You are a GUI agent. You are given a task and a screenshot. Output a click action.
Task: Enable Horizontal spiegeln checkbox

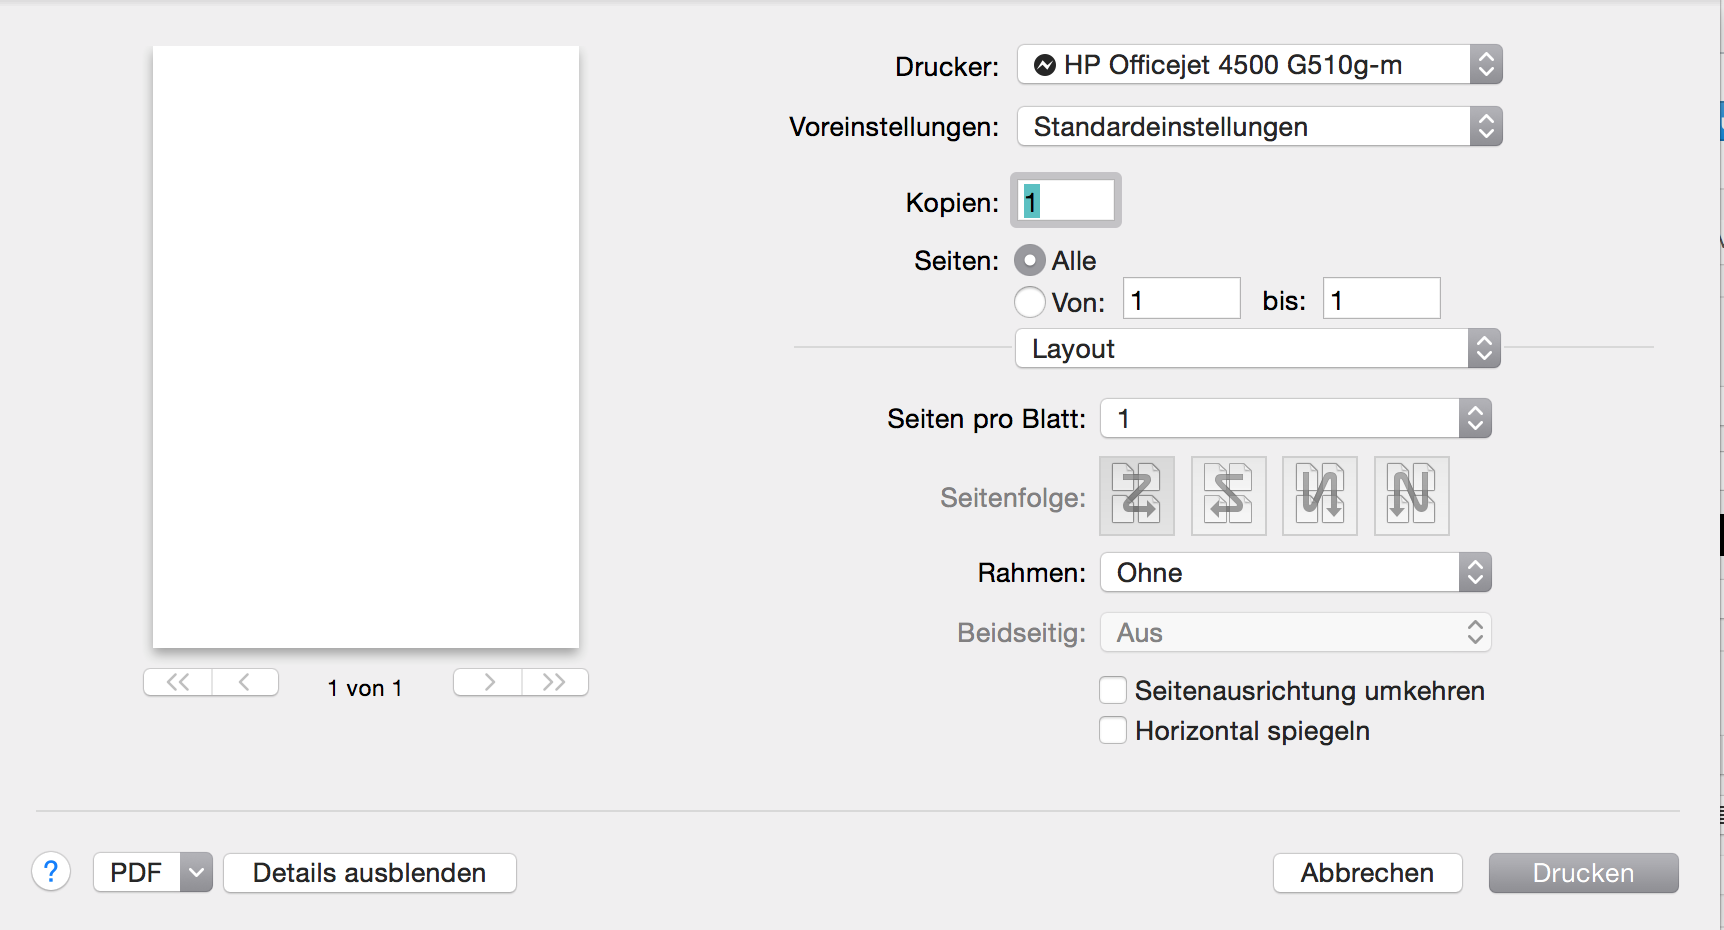coord(1113,731)
